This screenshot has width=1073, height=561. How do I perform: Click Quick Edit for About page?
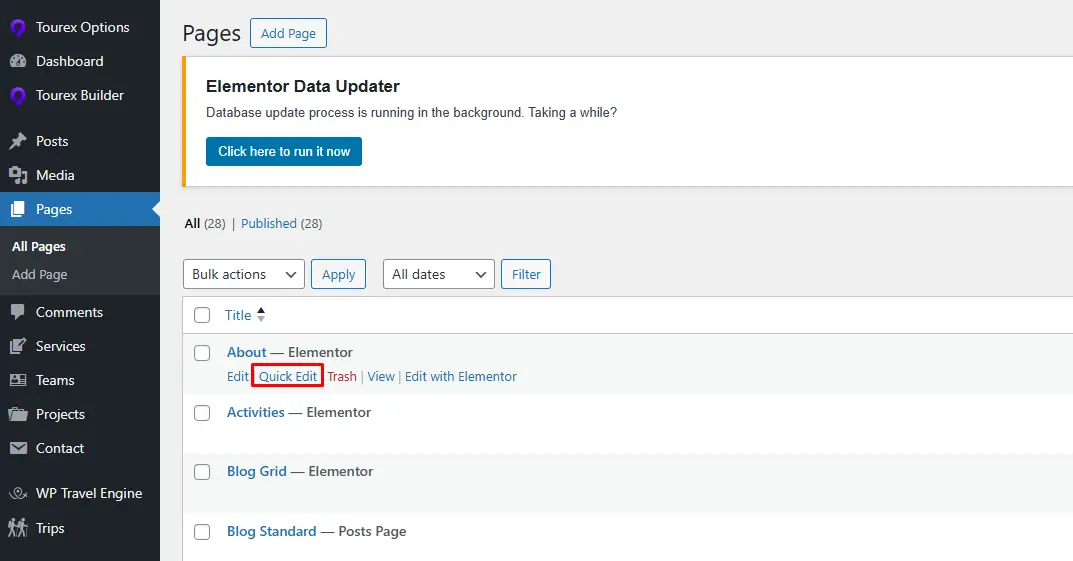pyautogui.click(x=287, y=377)
